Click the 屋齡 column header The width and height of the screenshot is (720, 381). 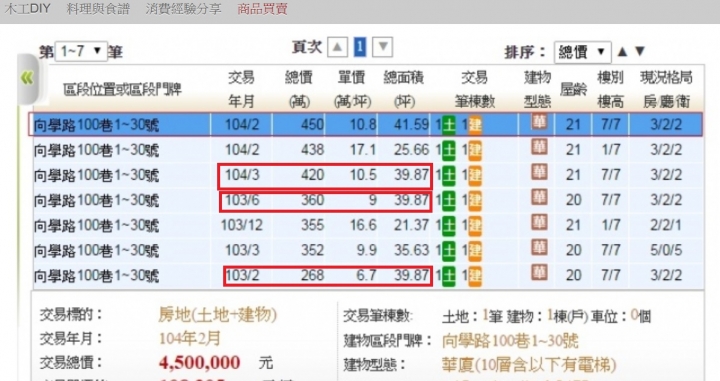pyautogui.click(x=573, y=89)
